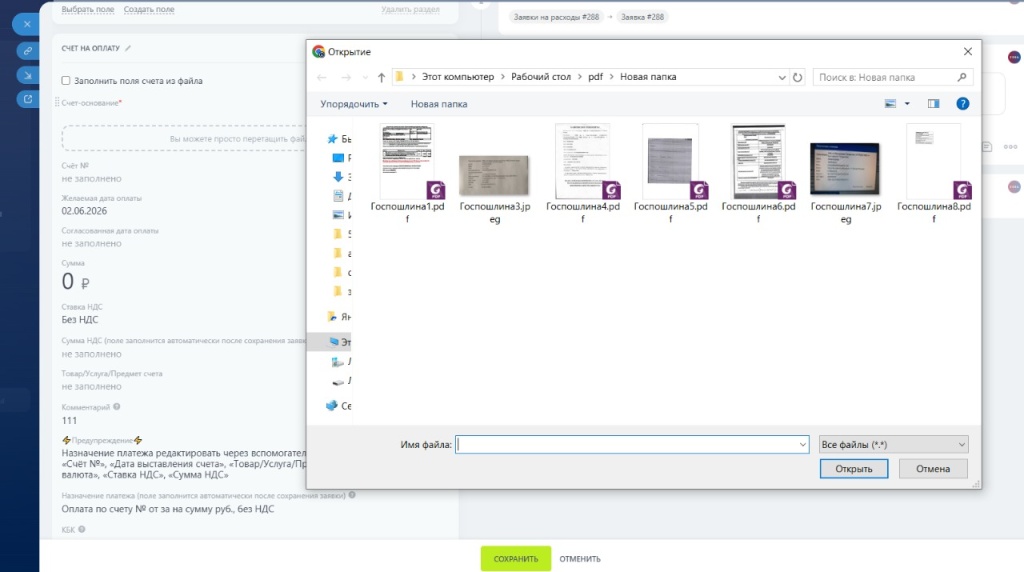This screenshot has height=572, width=1024.
Task: Click the Ставка НДС value Без НДС
Action: tap(80, 319)
